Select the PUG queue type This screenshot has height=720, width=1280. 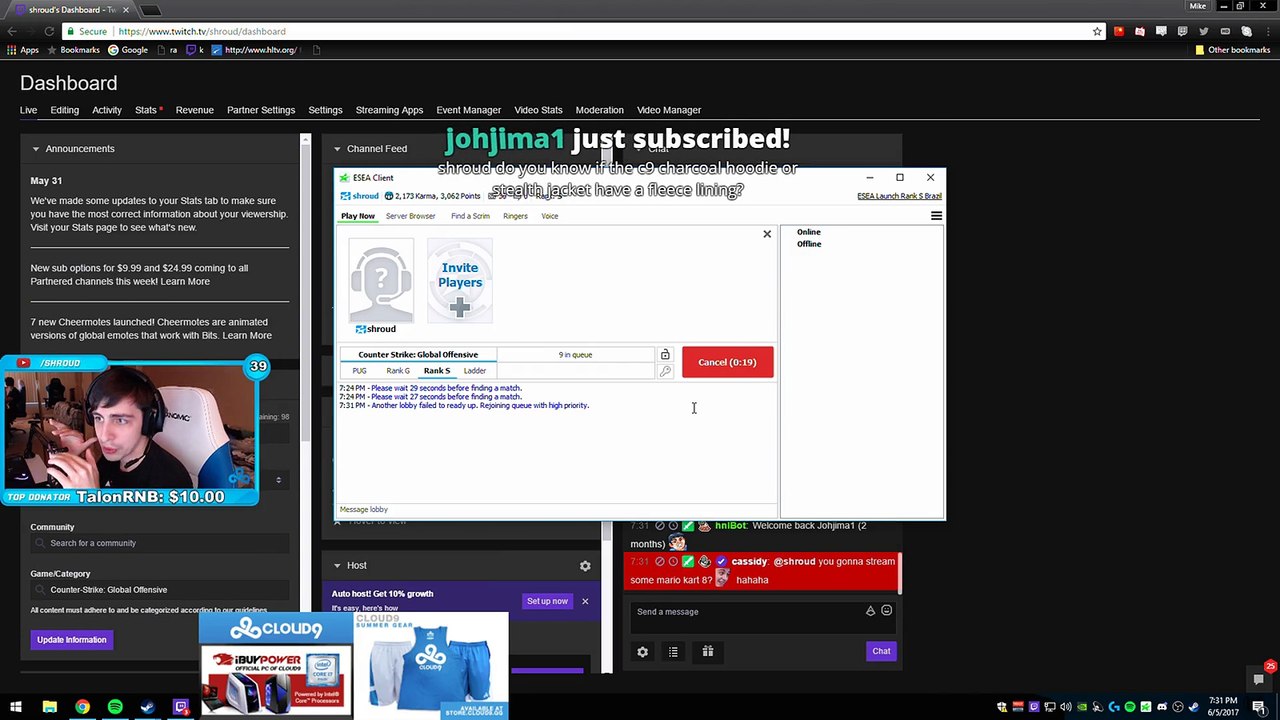(x=359, y=371)
